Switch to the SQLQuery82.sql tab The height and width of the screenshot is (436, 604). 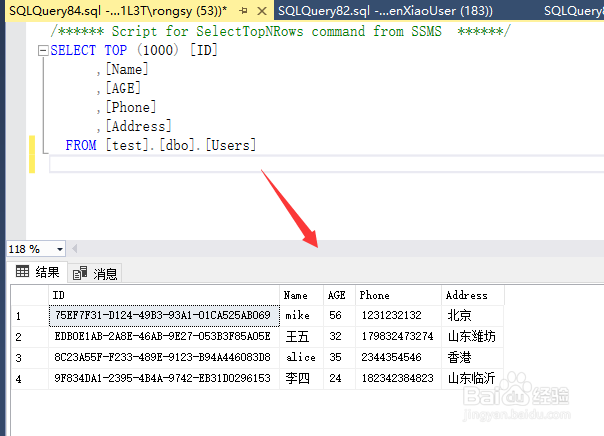click(385, 11)
